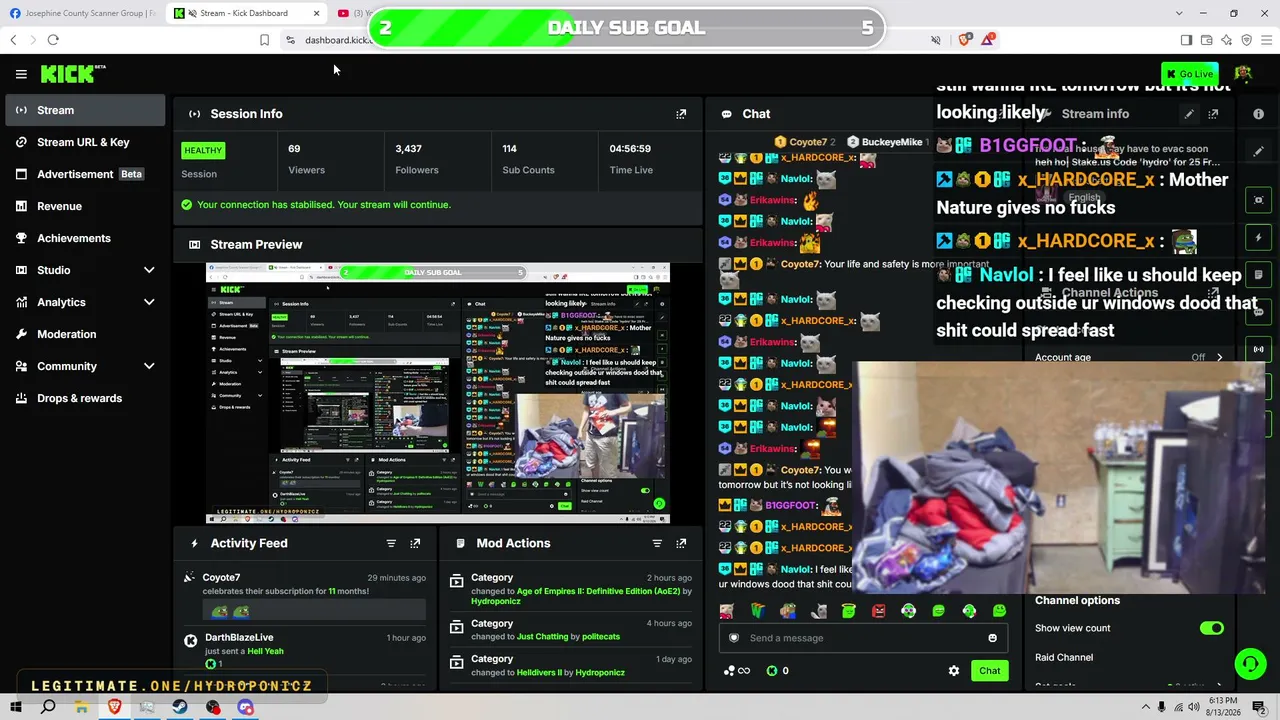Viewport: 1280px width, 720px height.
Task: Pop out the Activity Feed panel
Action: pyautogui.click(x=415, y=543)
